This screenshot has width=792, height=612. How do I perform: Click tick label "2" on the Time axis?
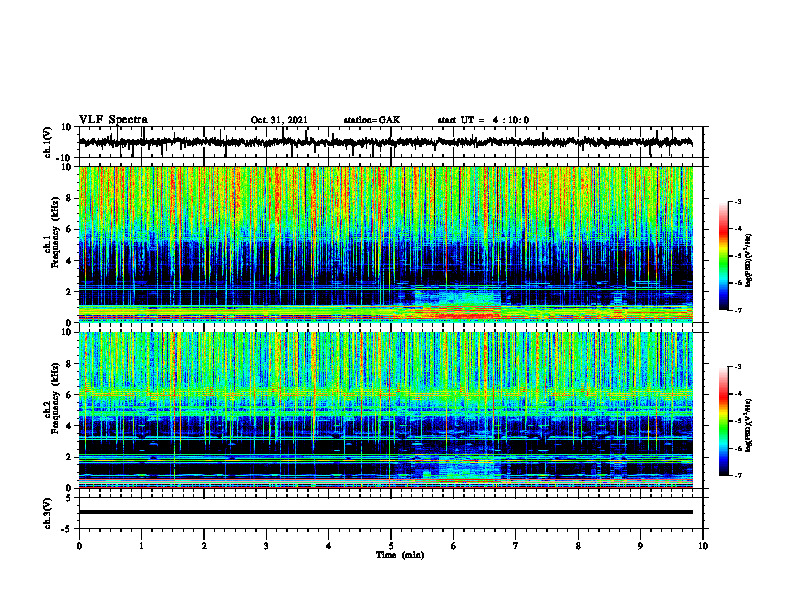click(204, 546)
